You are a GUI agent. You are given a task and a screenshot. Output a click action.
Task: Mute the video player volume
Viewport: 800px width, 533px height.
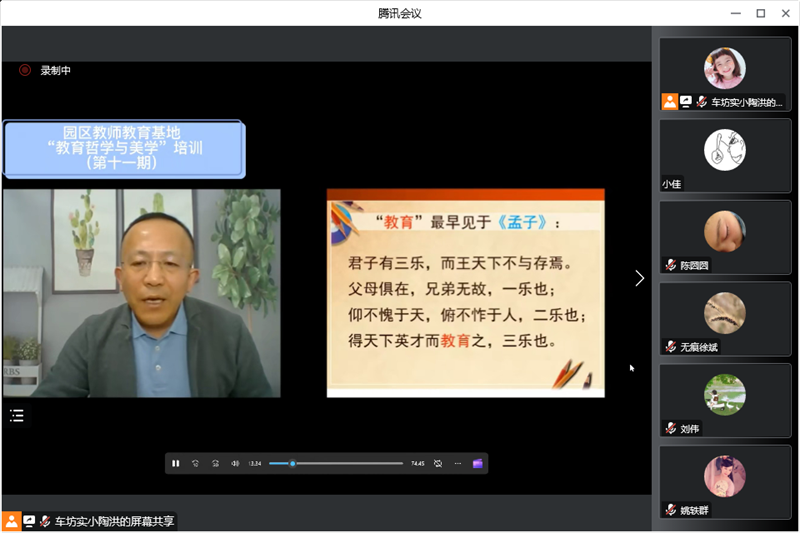click(x=235, y=463)
